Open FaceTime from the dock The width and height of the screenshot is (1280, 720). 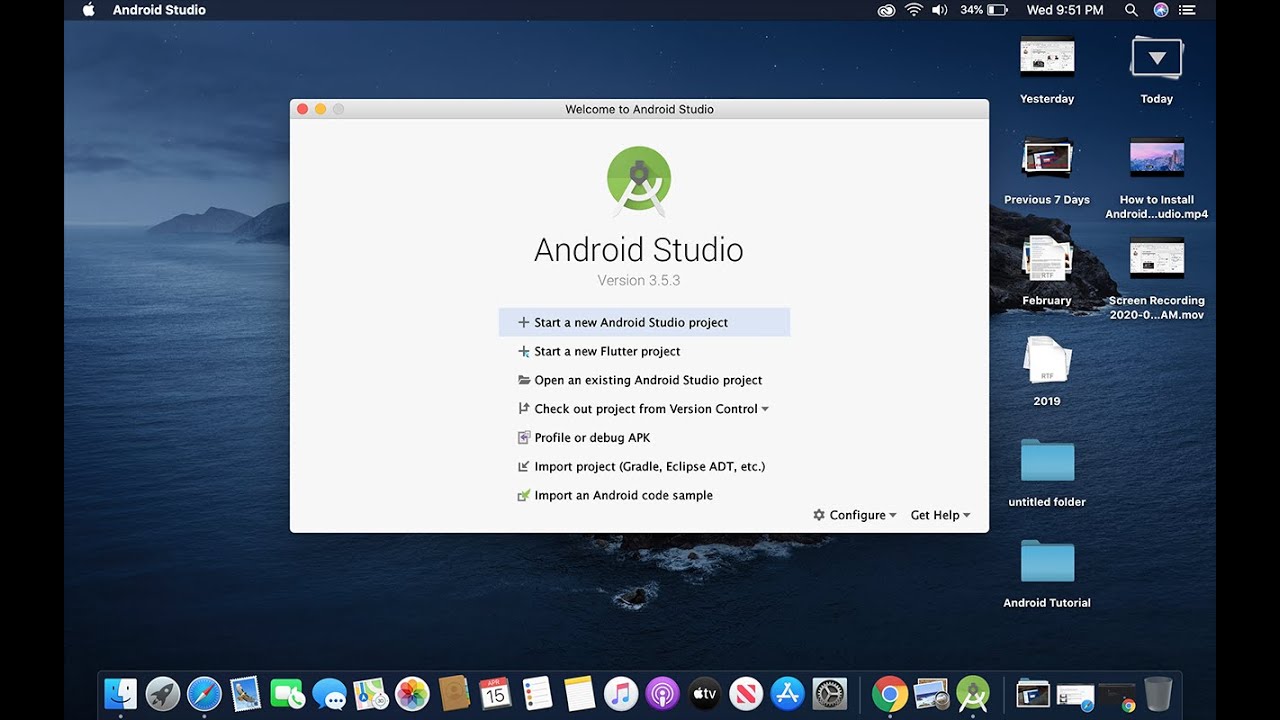tap(287, 693)
